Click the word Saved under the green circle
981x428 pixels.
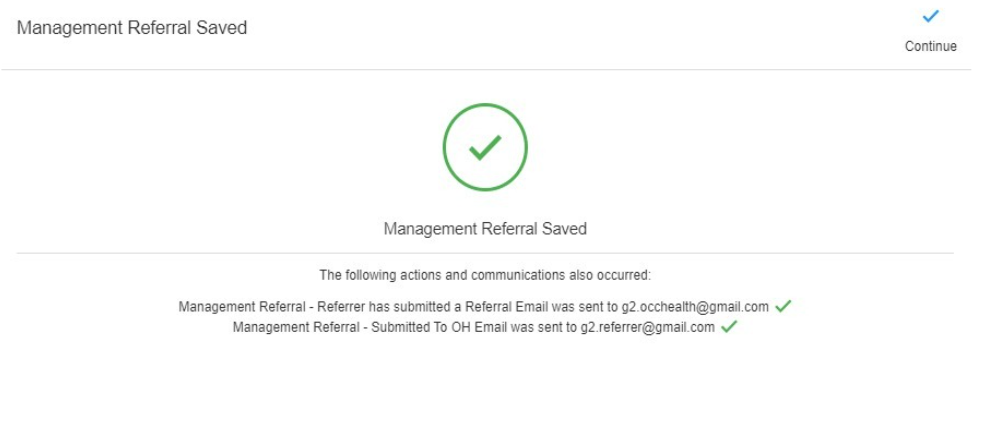pyautogui.click(x=565, y=228)
